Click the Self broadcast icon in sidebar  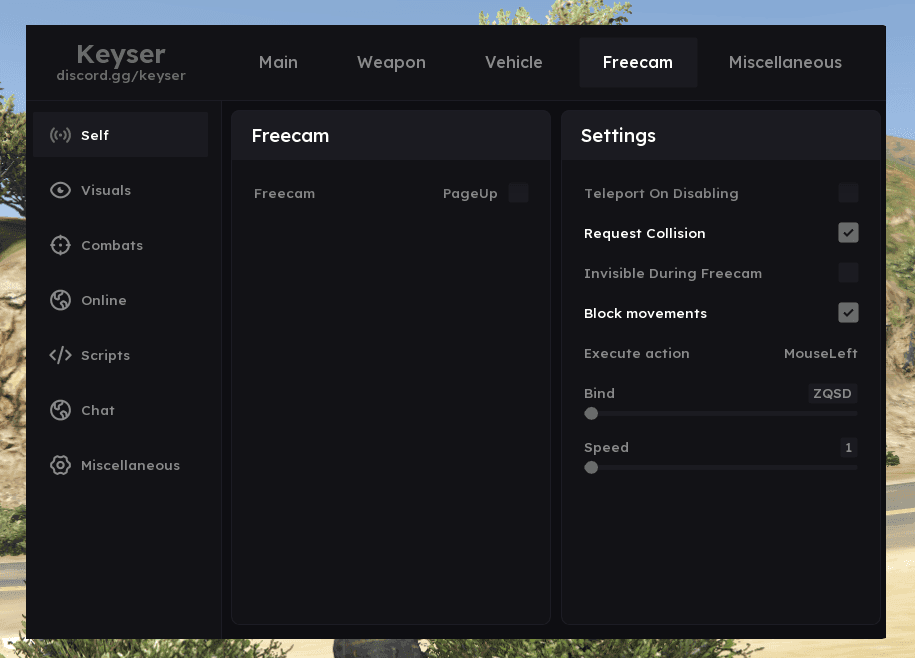(60, 135)
